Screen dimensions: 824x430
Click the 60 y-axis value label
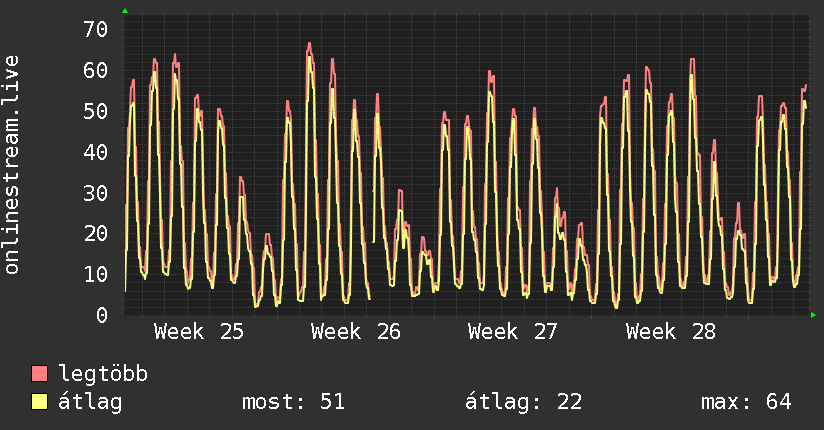96,70
